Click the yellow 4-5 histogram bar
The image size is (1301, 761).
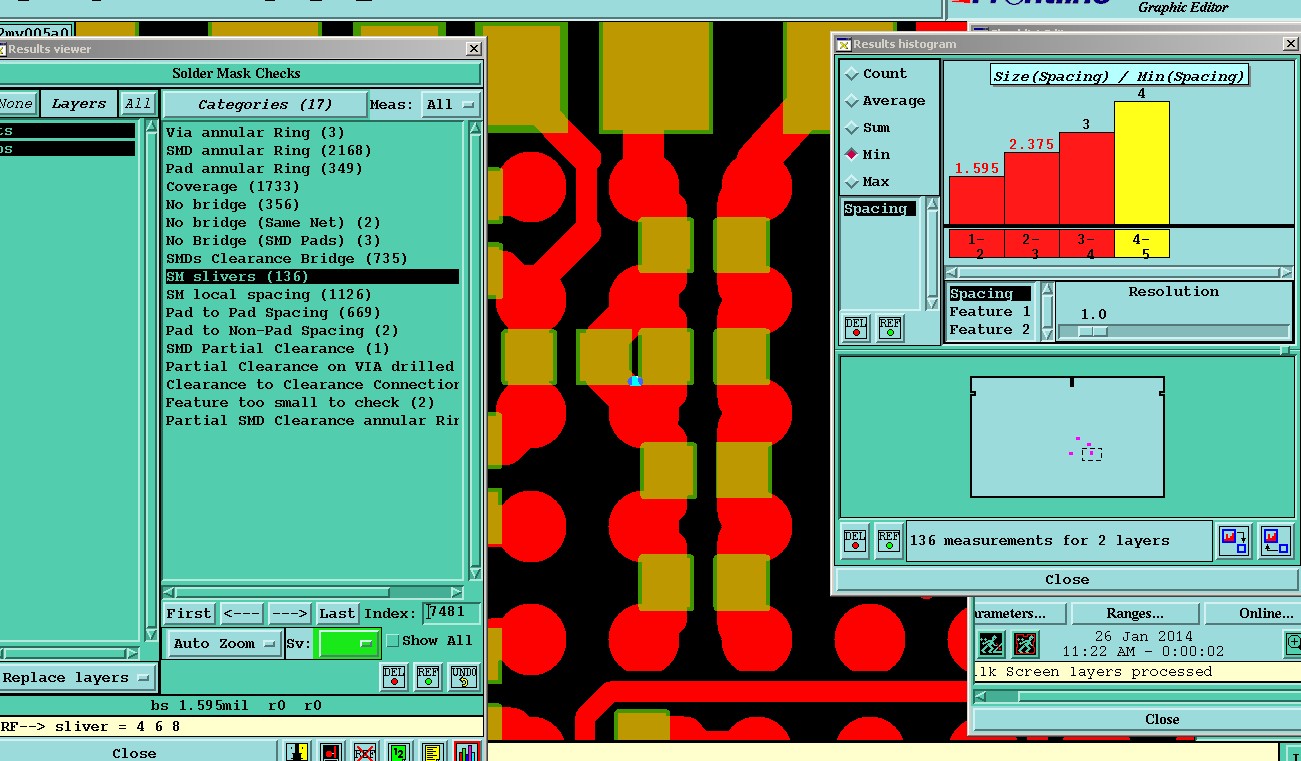[x=1141, y=163]
